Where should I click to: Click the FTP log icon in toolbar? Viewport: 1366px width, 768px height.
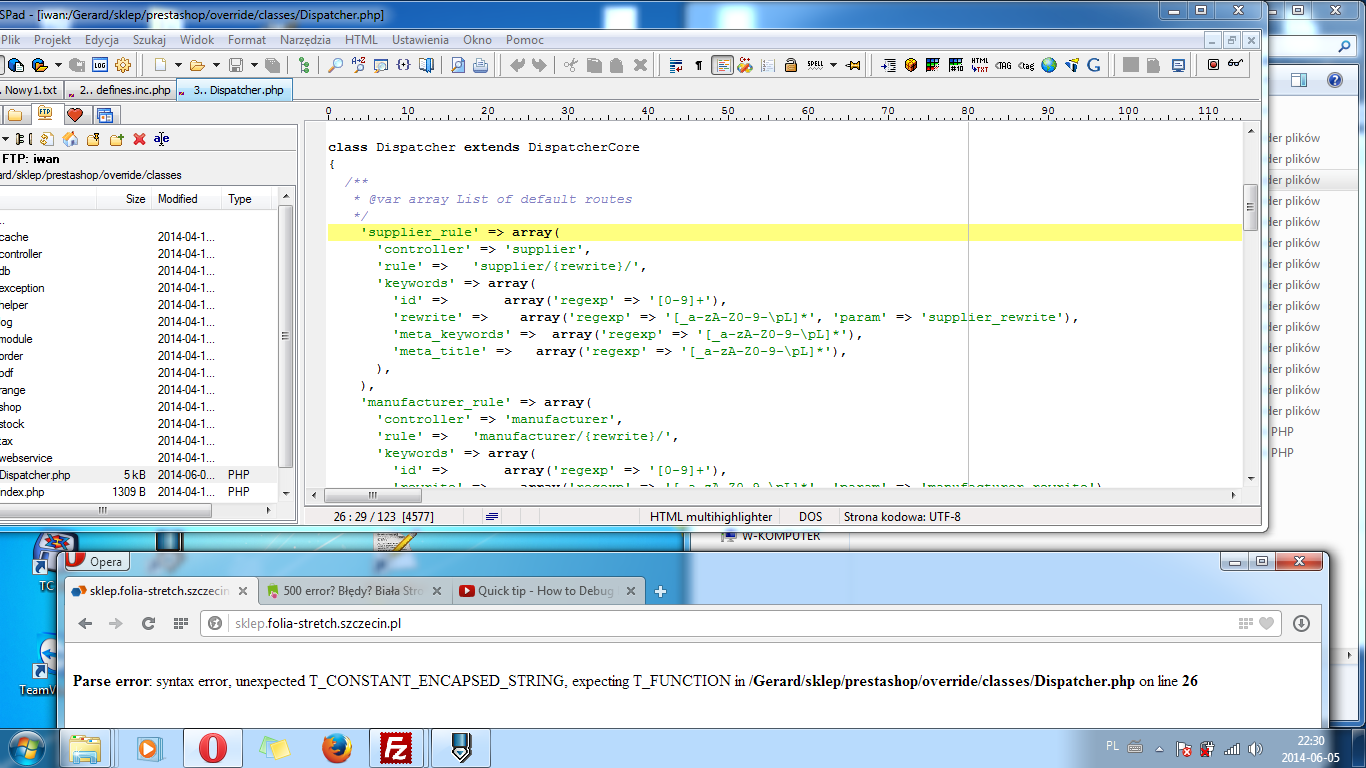[100, 65]
